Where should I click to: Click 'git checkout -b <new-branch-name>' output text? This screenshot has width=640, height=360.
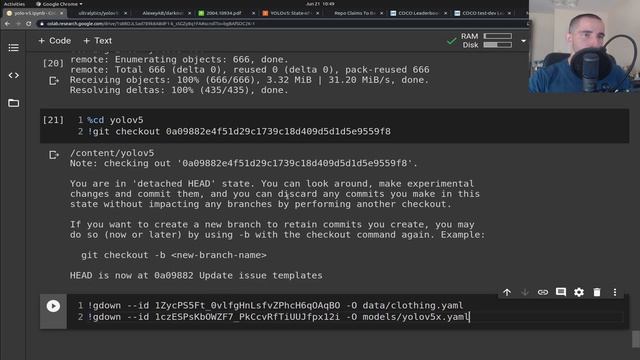[174, 255]
